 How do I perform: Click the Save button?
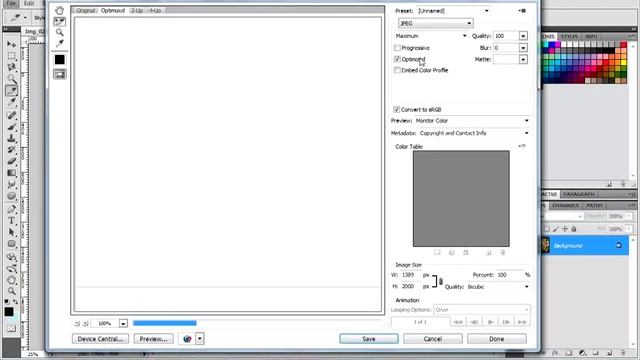pos(369,339)
